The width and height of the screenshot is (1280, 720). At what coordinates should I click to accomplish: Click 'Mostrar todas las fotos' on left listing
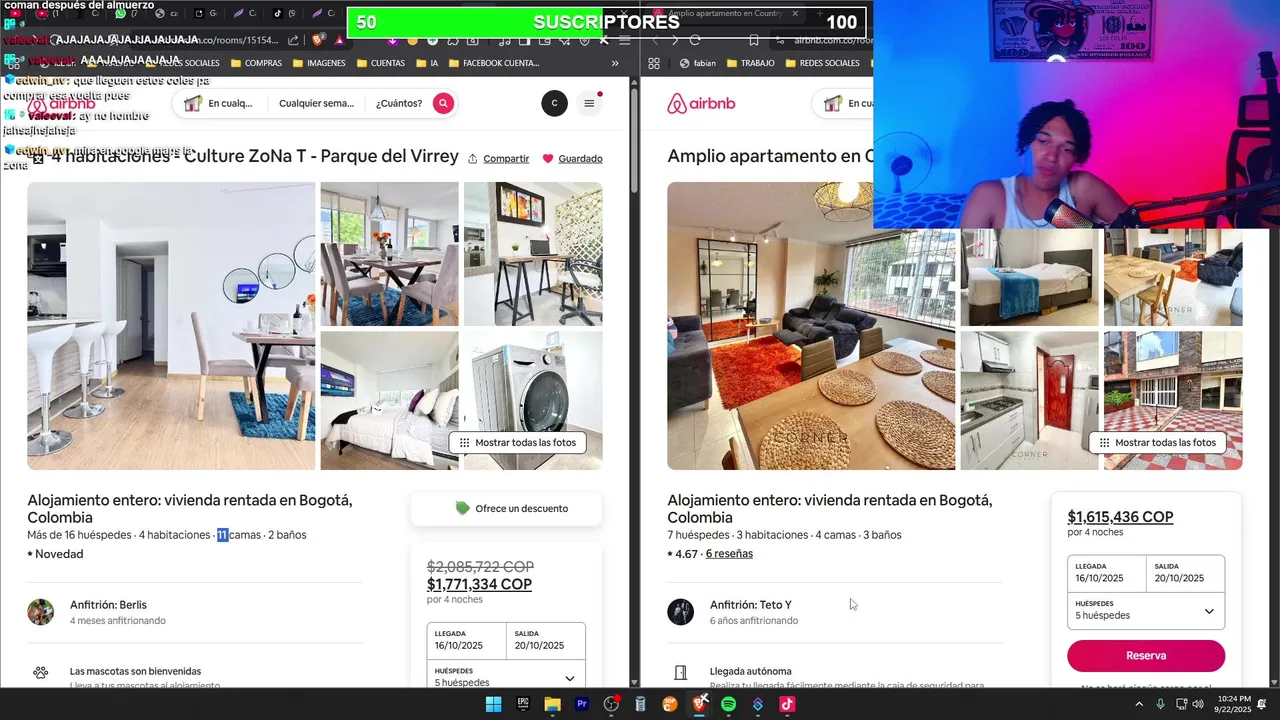[x=517, y=443]
